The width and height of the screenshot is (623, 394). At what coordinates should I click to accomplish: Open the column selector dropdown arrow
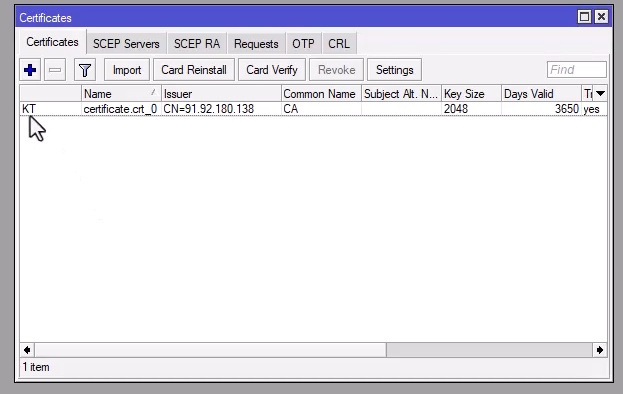(600, 94)
